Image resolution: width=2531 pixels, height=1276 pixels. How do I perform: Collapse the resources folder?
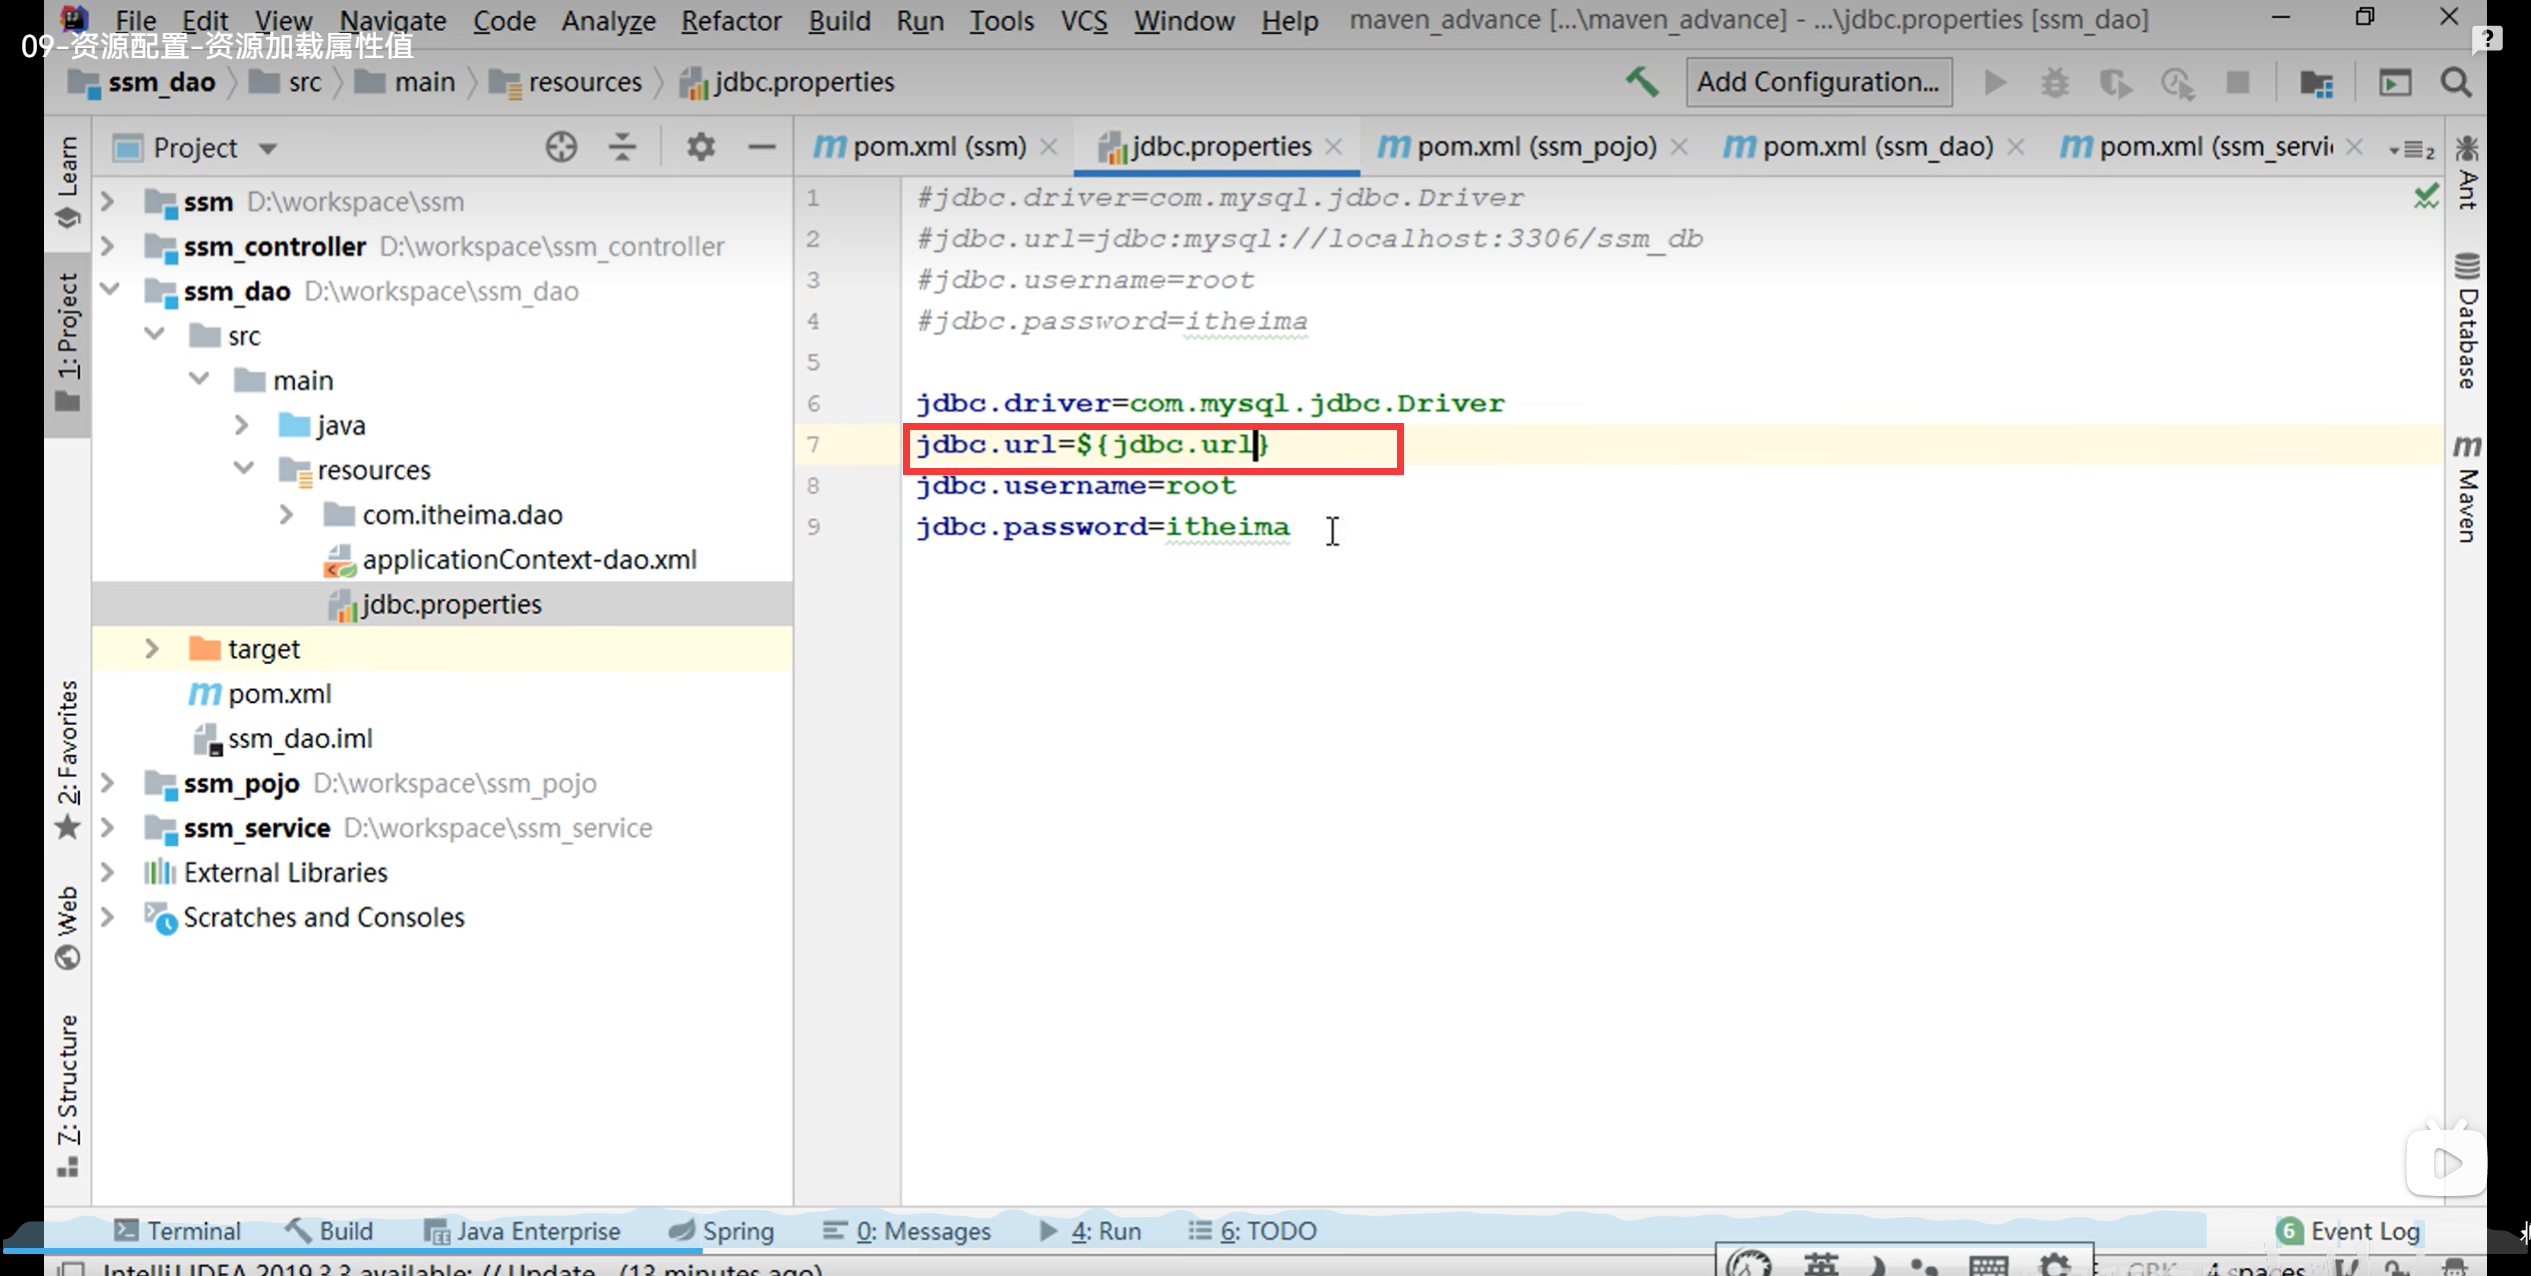[x=243, y=469]
